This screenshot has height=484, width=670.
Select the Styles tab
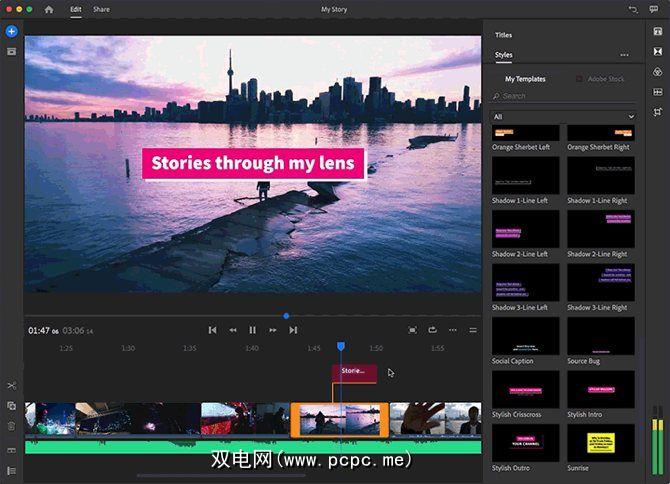(503, 55)
